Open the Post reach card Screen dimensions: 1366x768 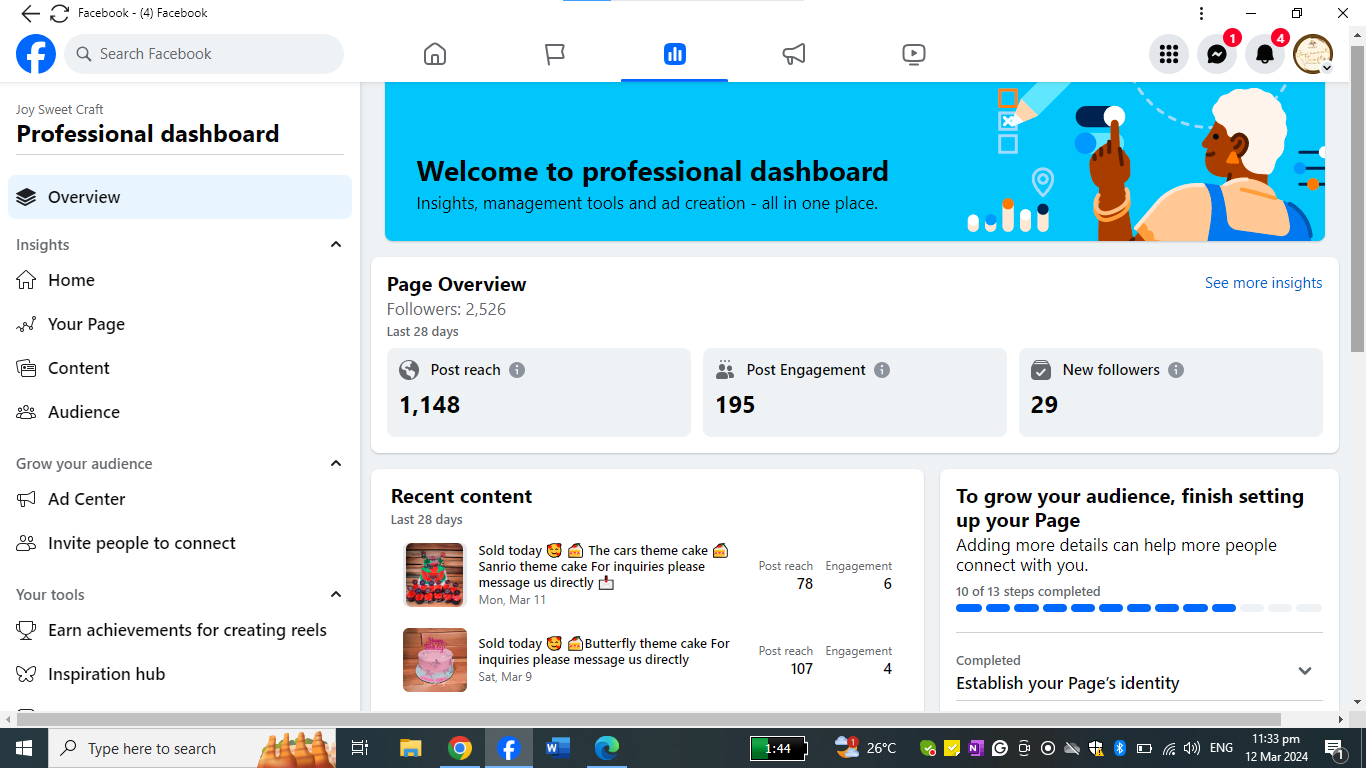click(539, 392)
